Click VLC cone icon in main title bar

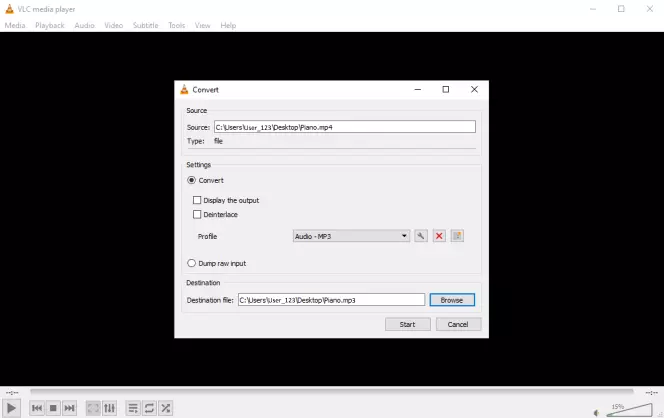[9, 9]
